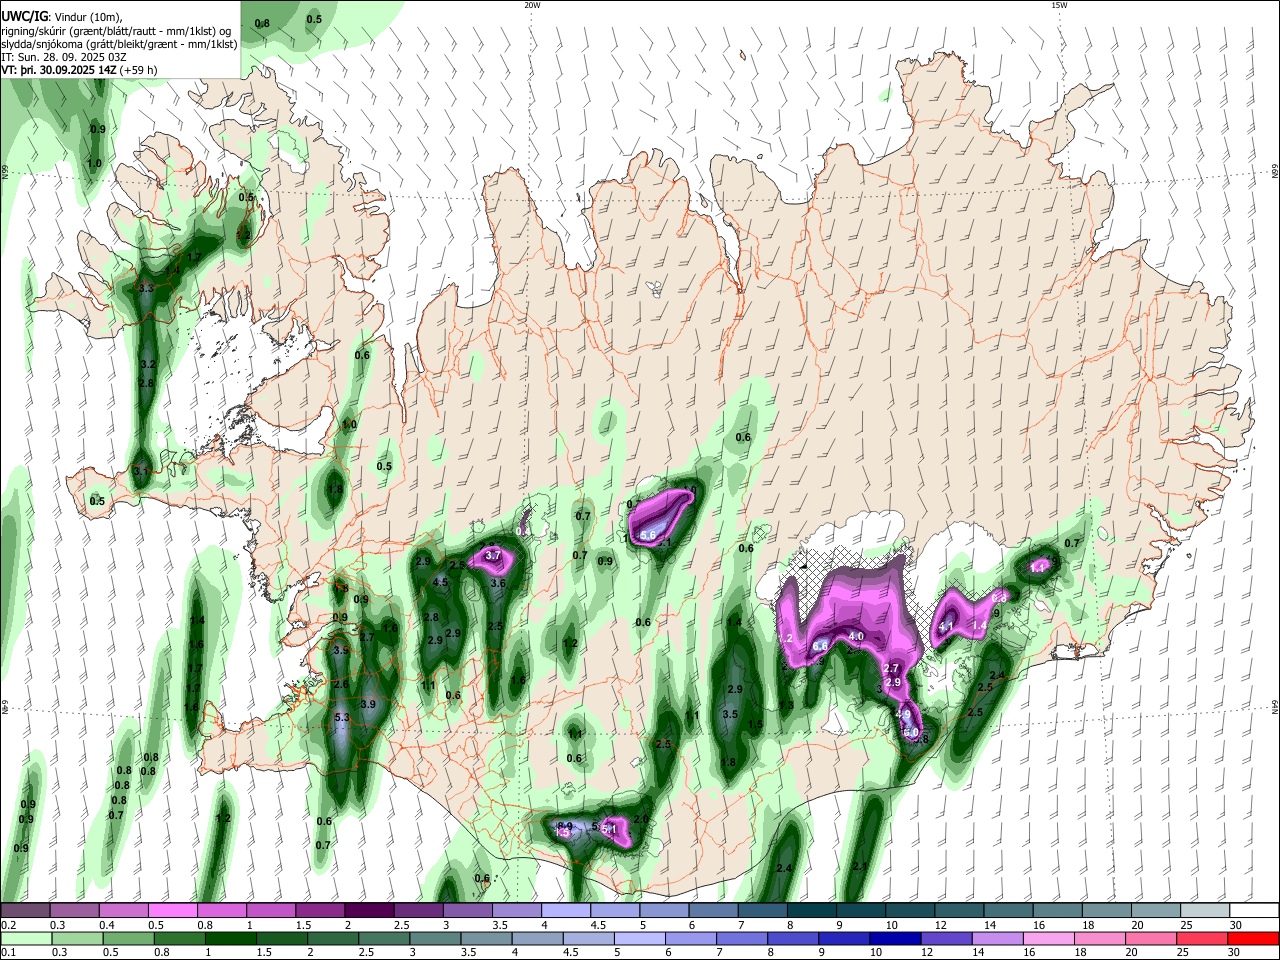This screenshot has height=960, width=1280.
Task: Click the snow legend swatch between 6 and 7
Action: pos(712,911)
